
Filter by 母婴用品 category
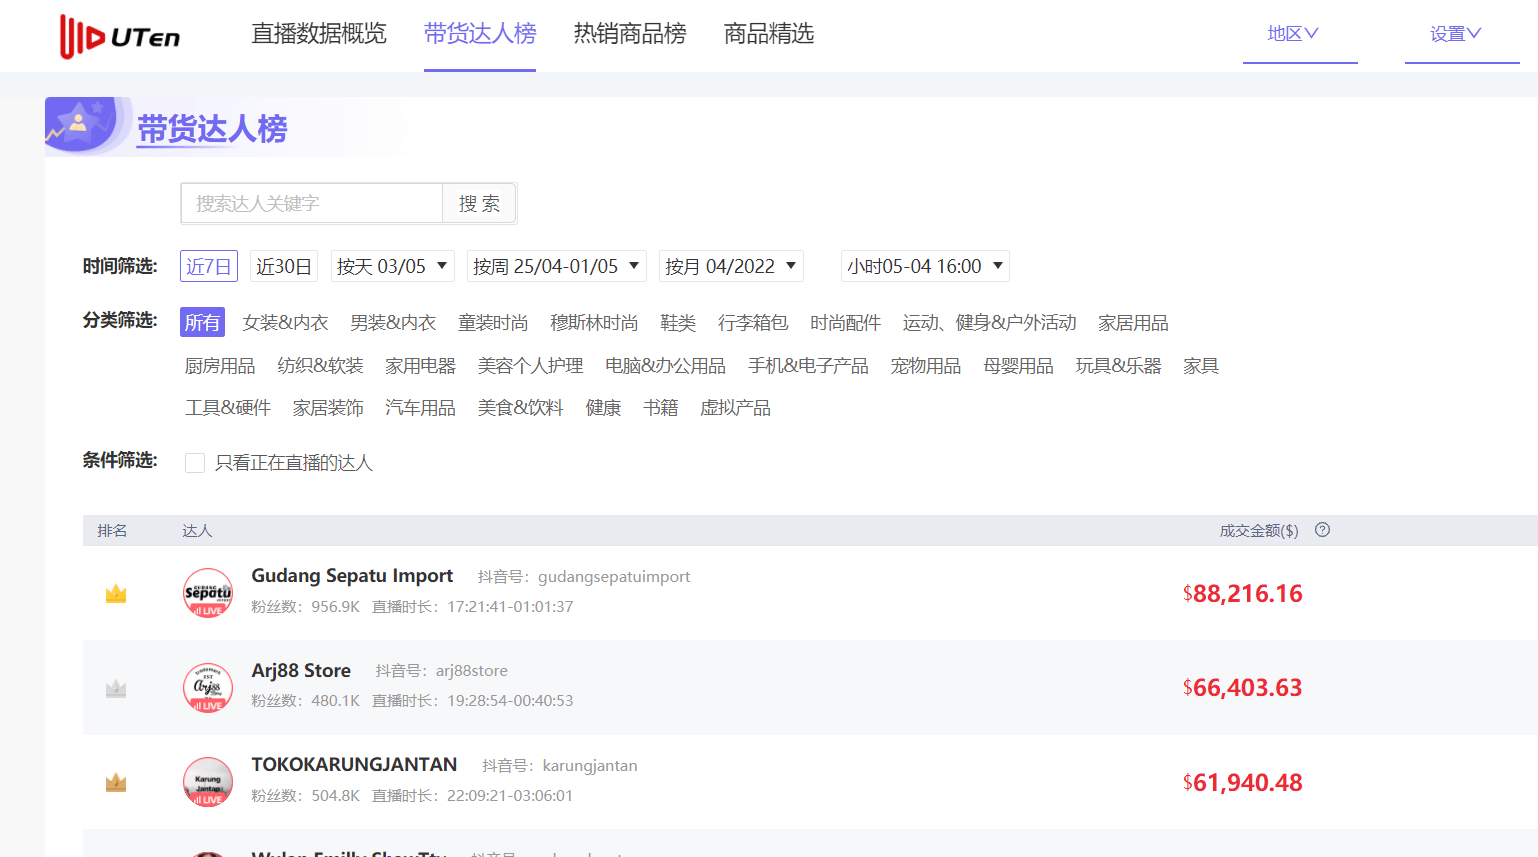(x=1018, y=366)
